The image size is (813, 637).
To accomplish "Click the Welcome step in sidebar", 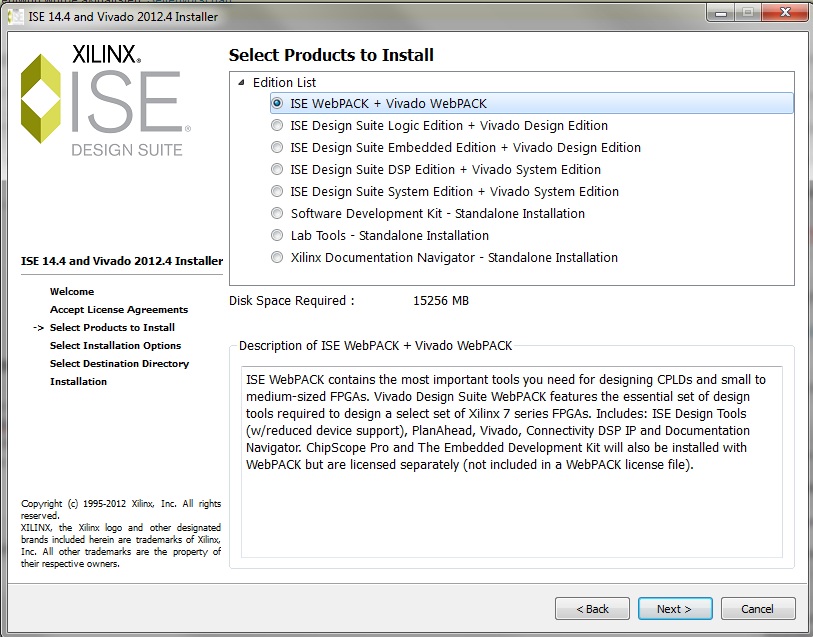I will pos(72,291).
